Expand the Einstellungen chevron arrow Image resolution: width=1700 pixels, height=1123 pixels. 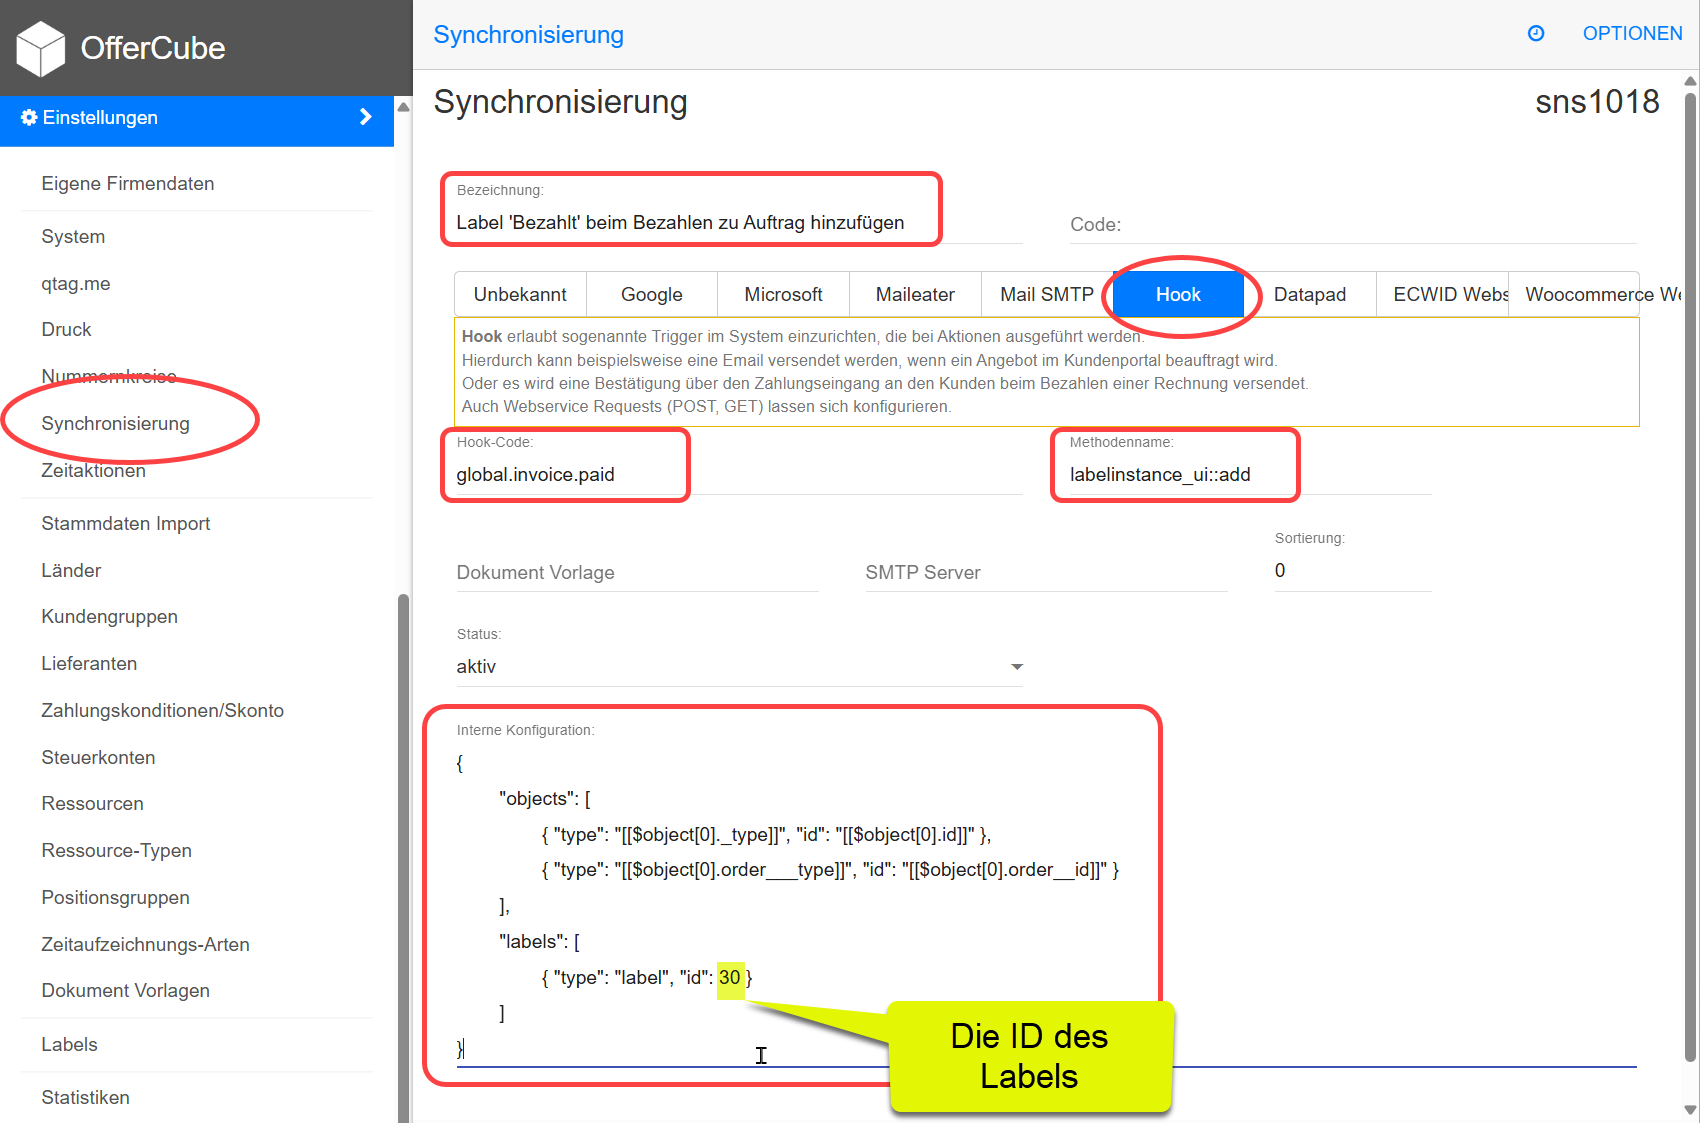[365, 117]
